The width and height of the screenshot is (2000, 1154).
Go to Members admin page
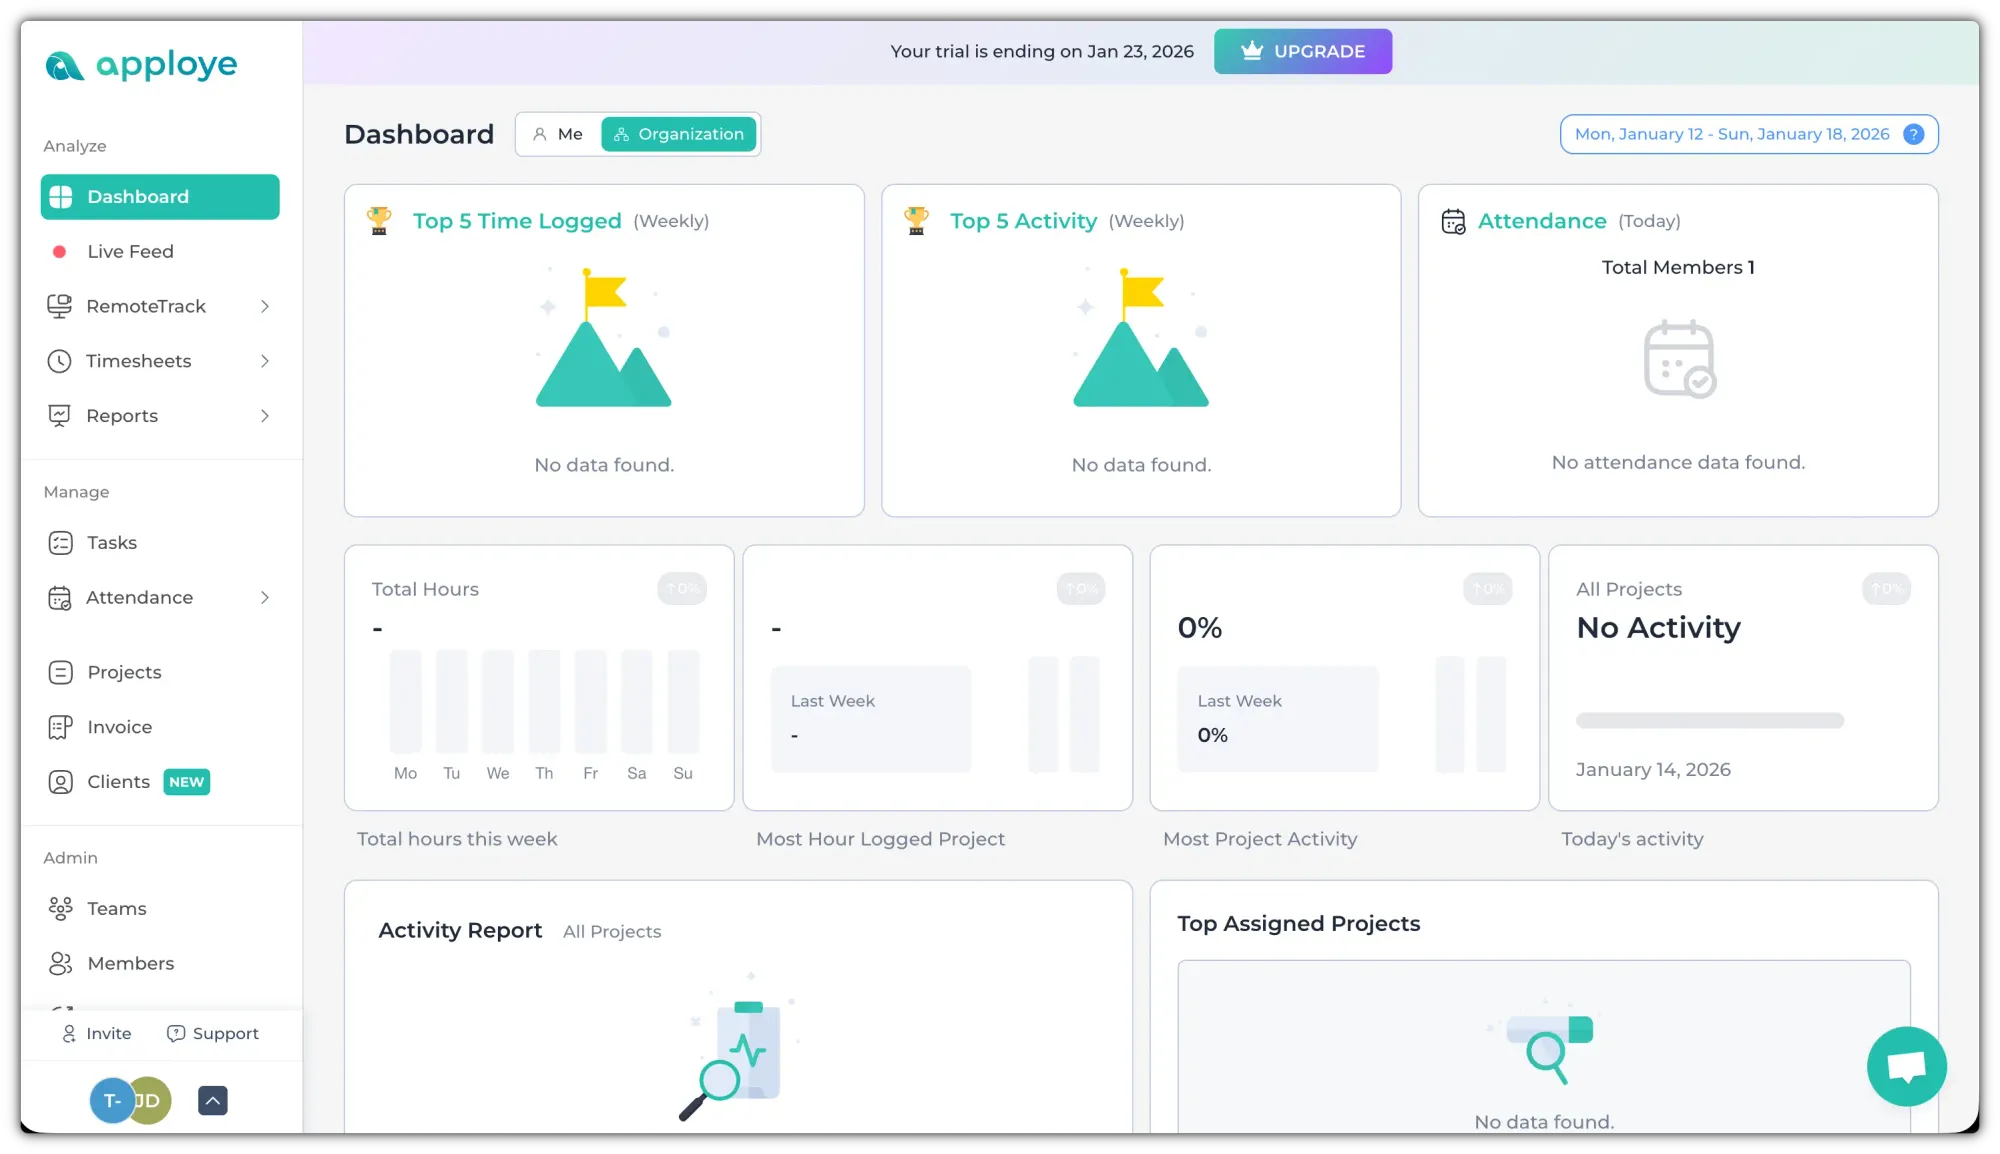click(x=130, y=963)
